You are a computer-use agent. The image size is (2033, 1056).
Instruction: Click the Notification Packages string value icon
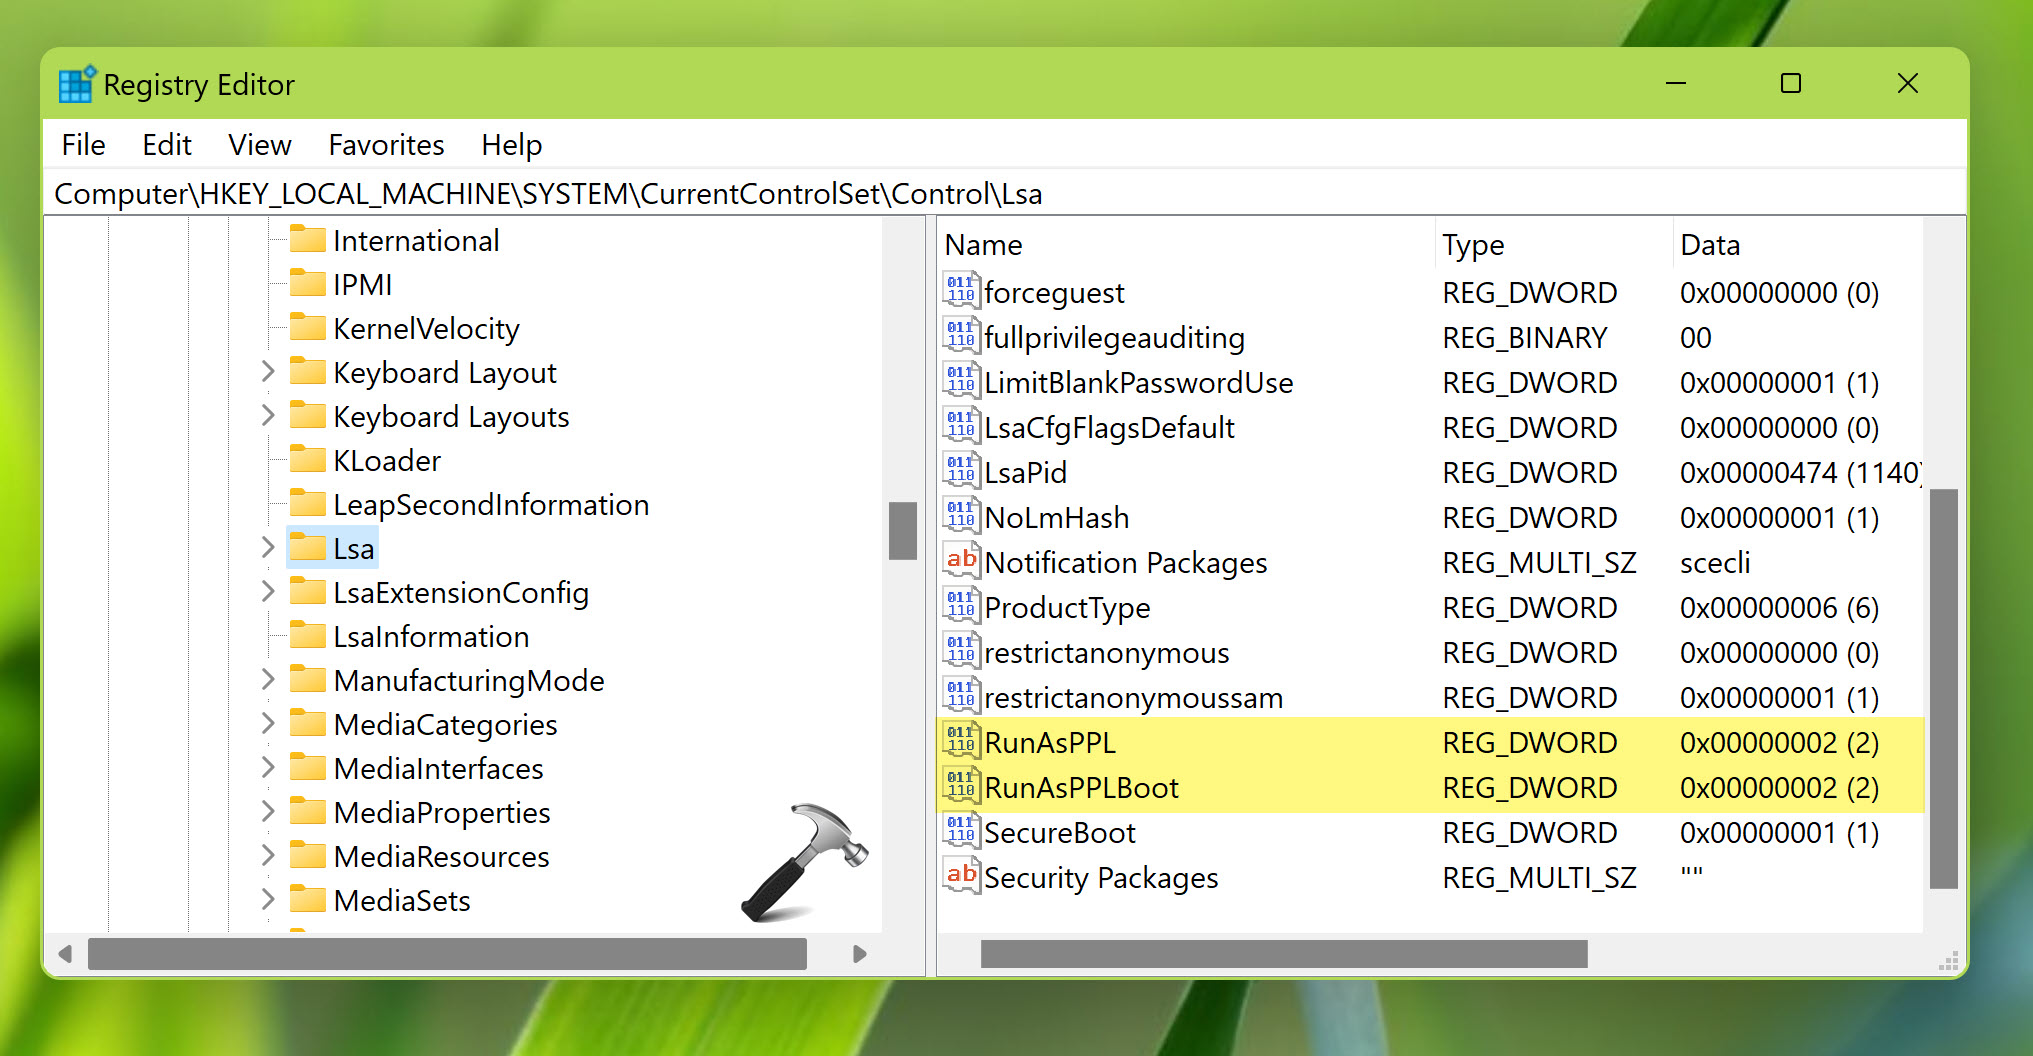(960, 561)
